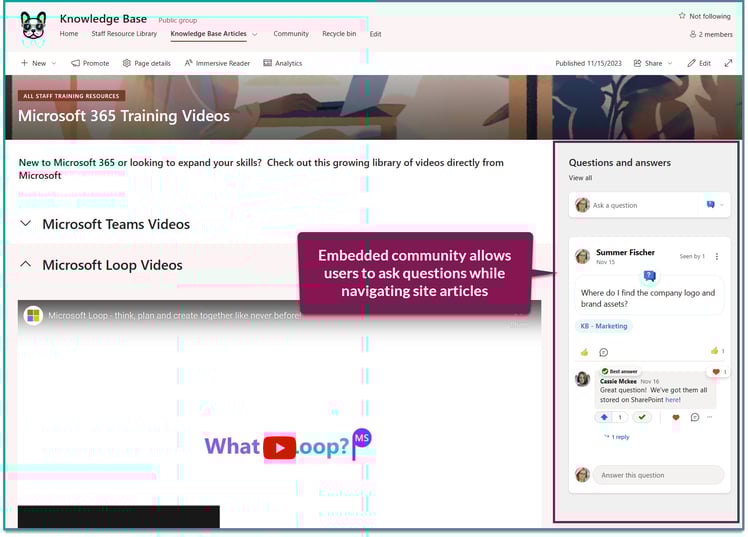748x537 pixels.
Task: Click the heart reaction count badge on the answer
Action: point(719,372)
